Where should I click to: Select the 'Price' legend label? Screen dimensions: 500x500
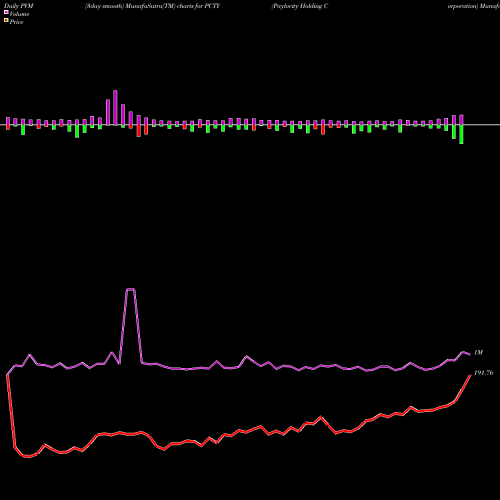[x=16, y=22]
